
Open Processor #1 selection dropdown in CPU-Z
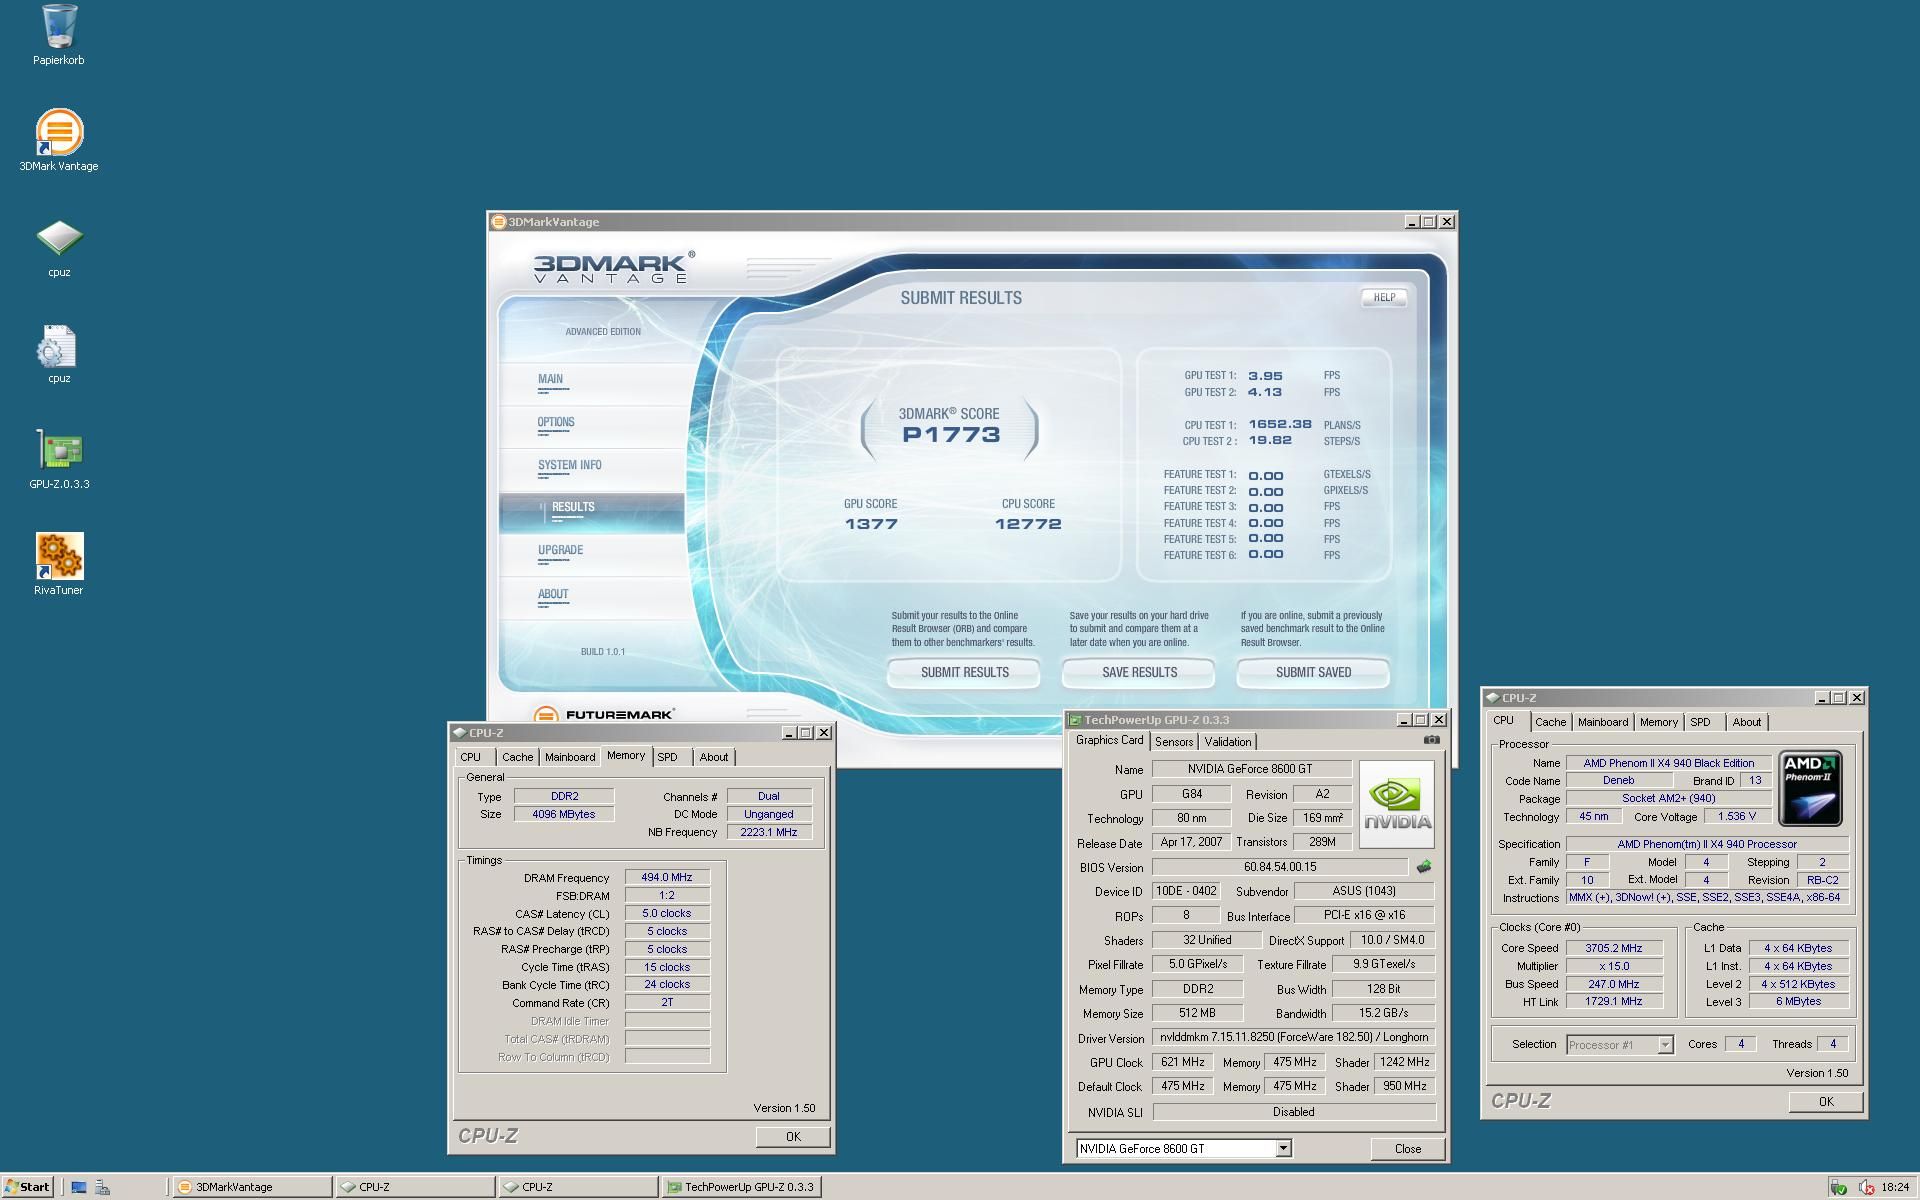(x=1665, y=1045)
